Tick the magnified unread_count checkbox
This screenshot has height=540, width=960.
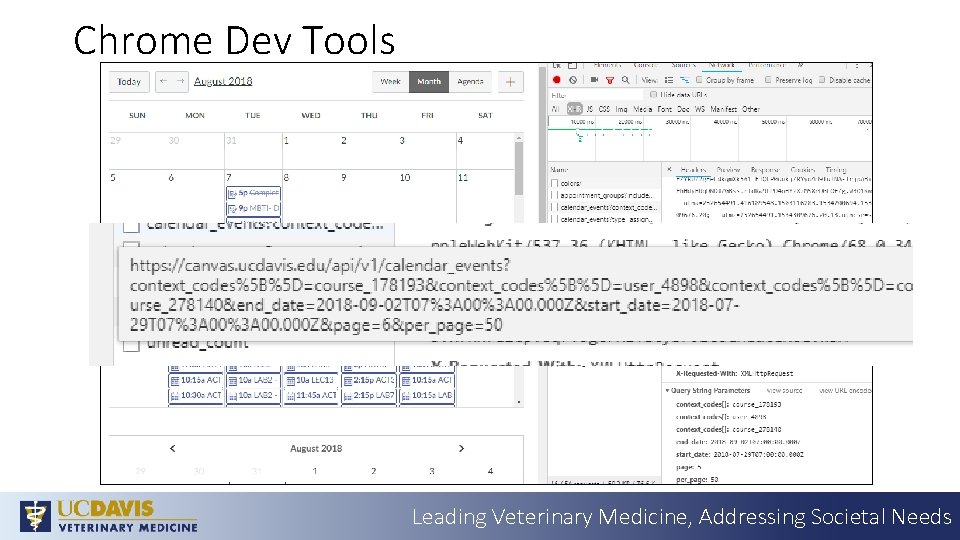131,344
